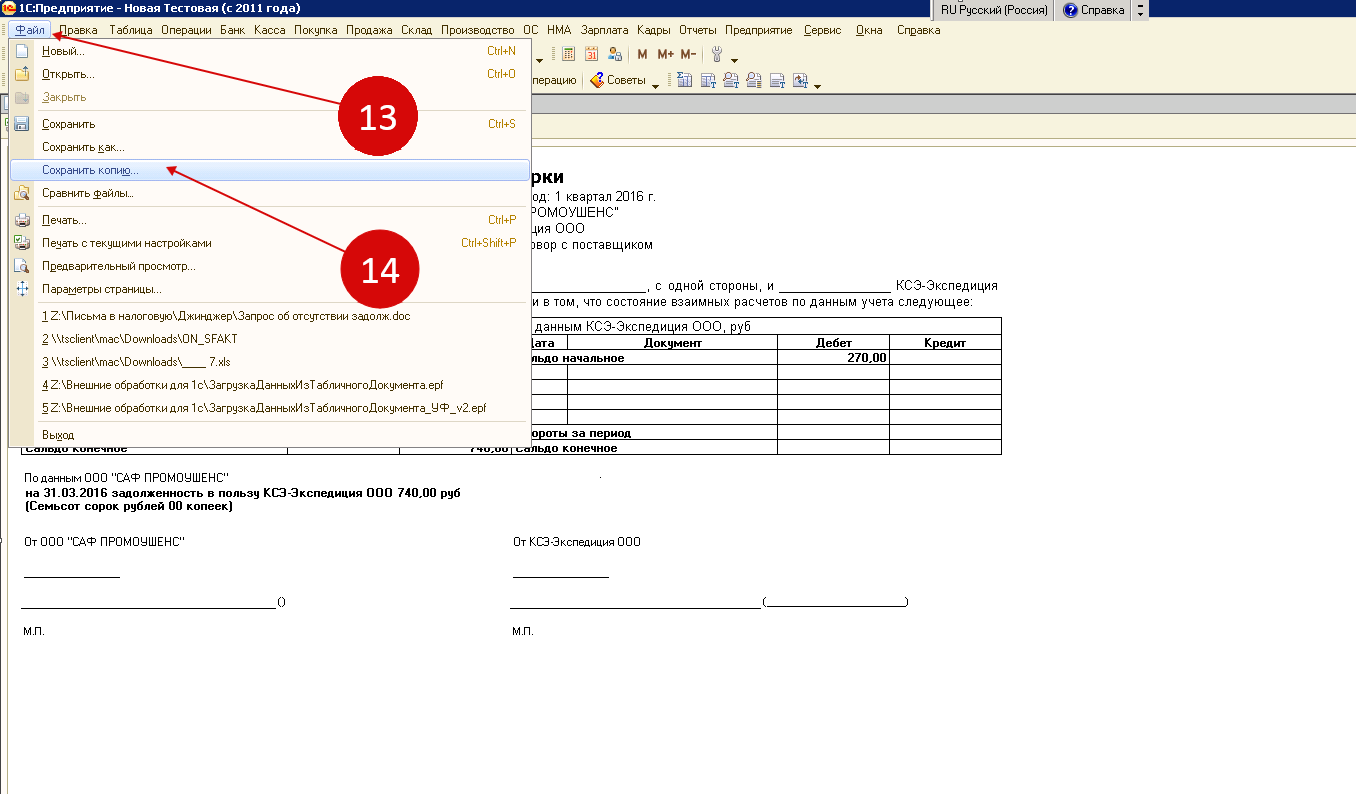Select Сохранить копию... menu entry
1356x794 pixels.
pos(269,170)
